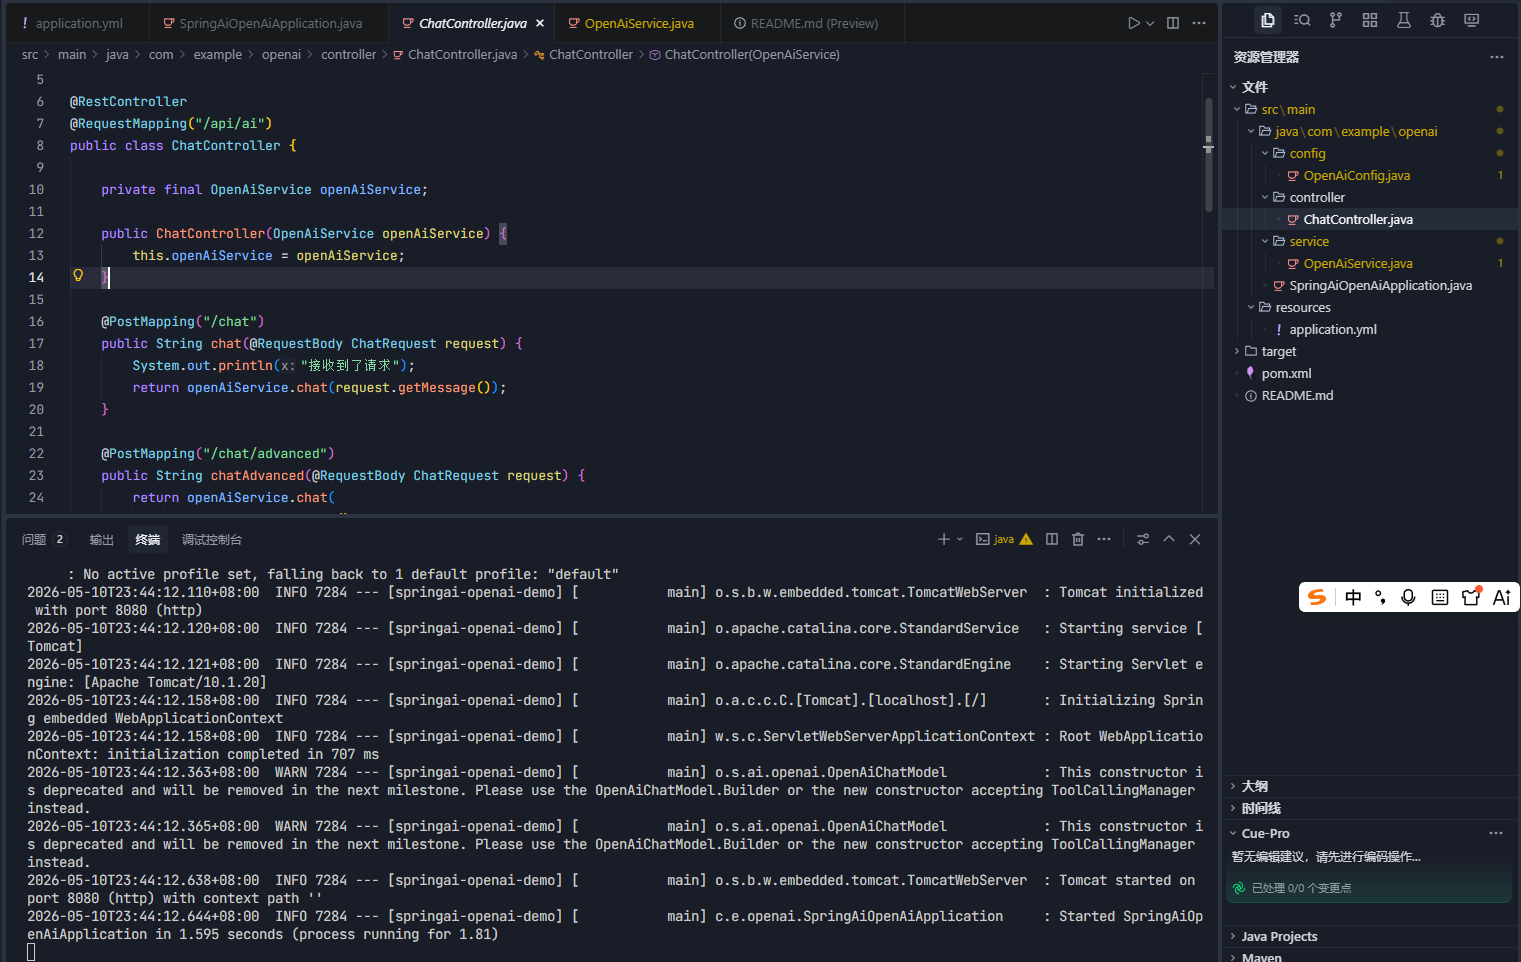This screenshot has width=1521, height=962.
Task: Select the java terminal instance label
Action: click(x=1004, y=539)
